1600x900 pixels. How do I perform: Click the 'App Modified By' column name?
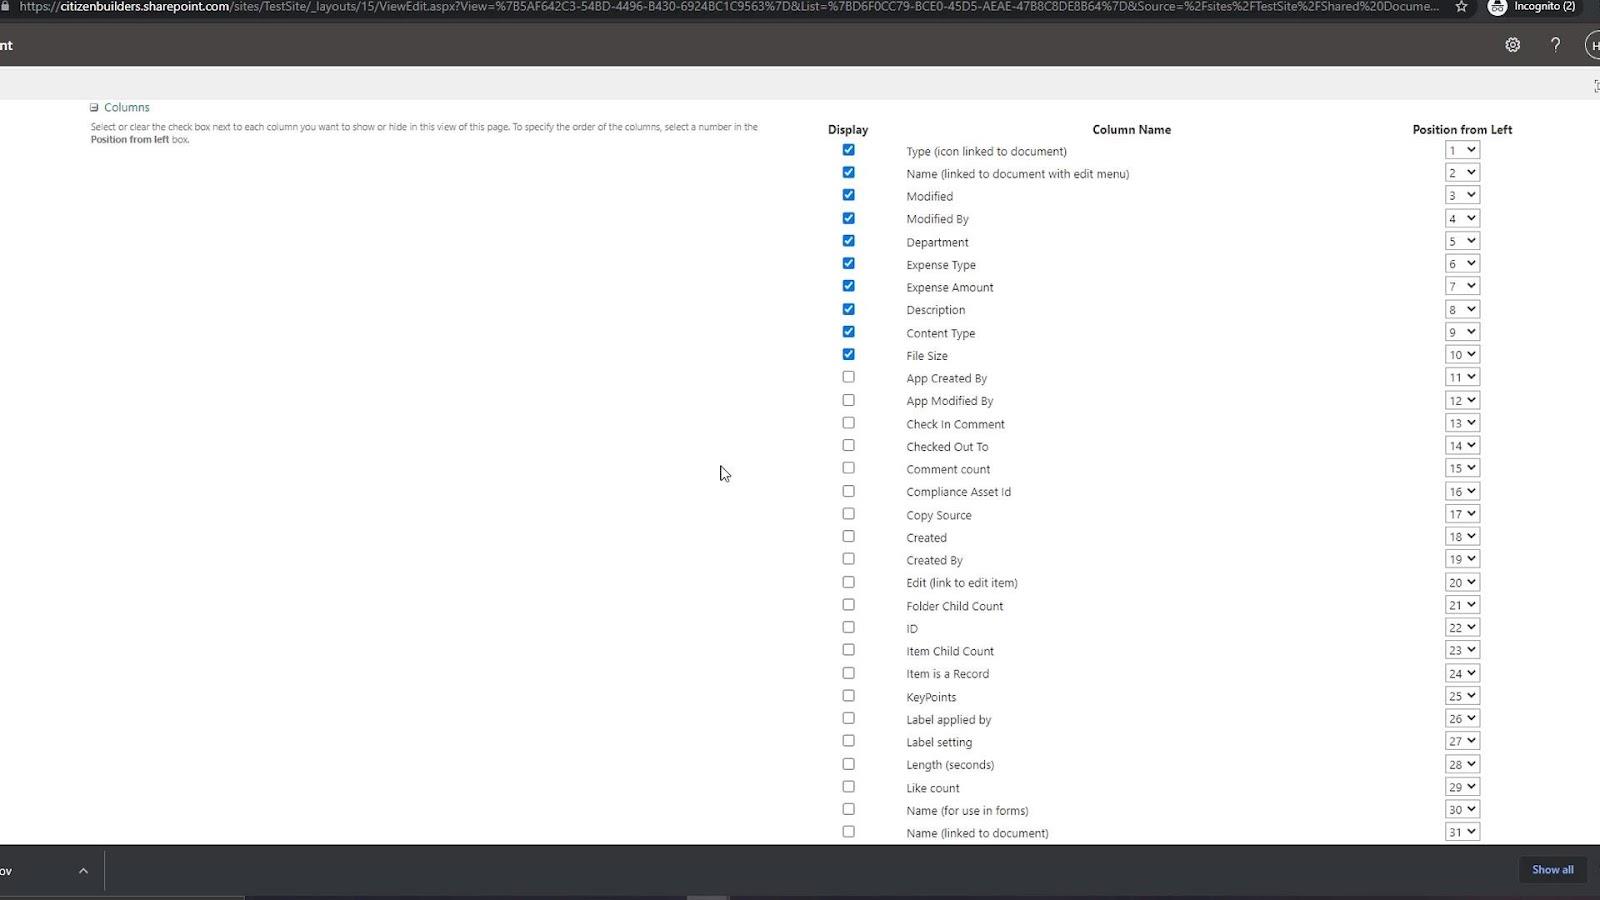pos(950,401)
